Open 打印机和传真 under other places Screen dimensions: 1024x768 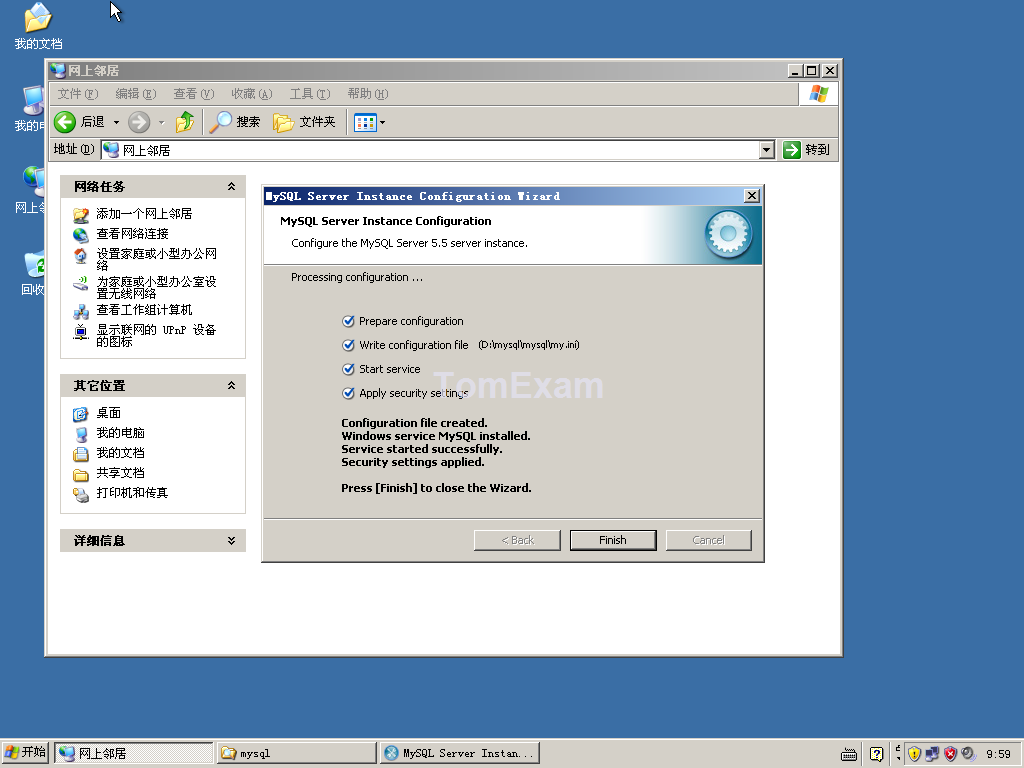tap(132, 493)
